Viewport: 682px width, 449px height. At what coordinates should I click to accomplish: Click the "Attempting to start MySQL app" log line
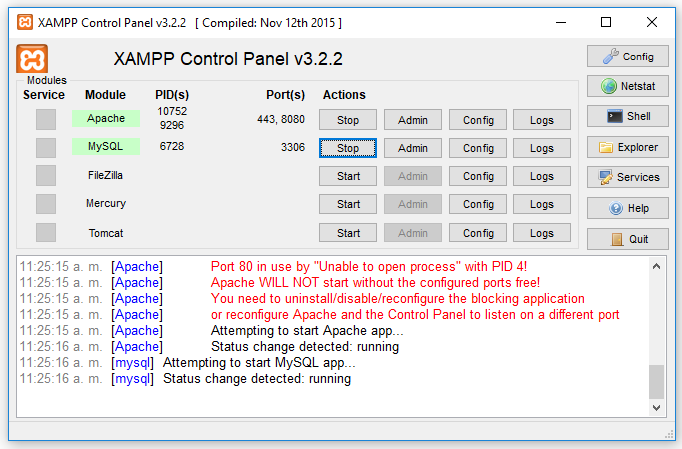pos(259,362)
